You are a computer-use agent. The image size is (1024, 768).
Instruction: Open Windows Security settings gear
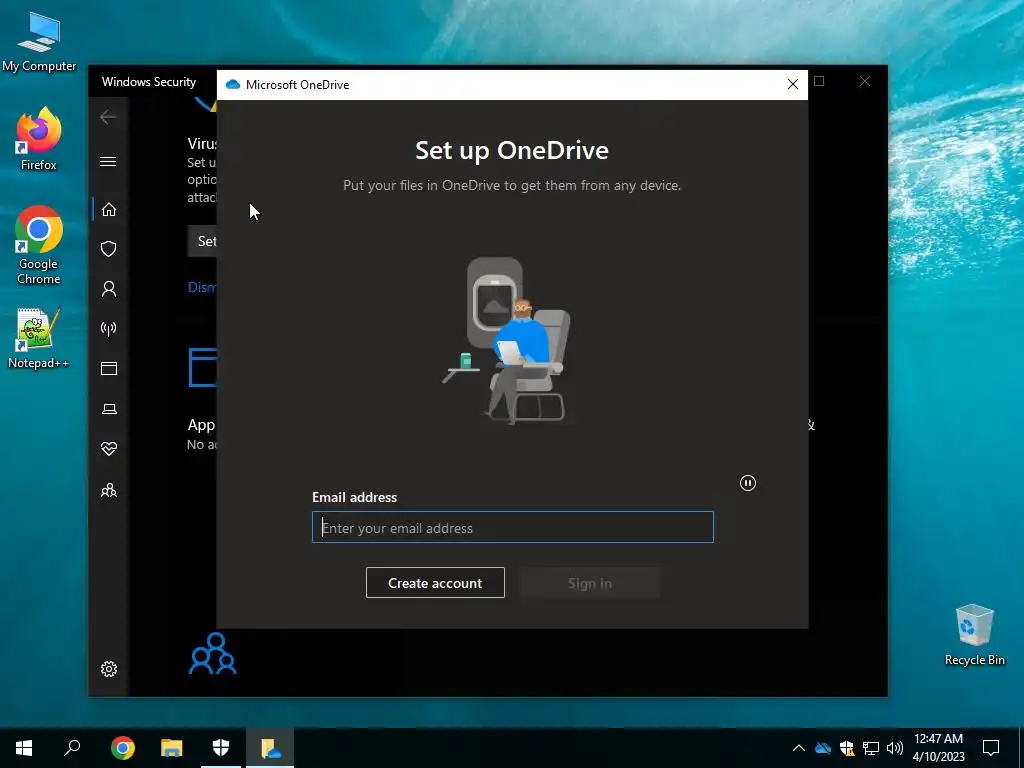pos(108,669)
